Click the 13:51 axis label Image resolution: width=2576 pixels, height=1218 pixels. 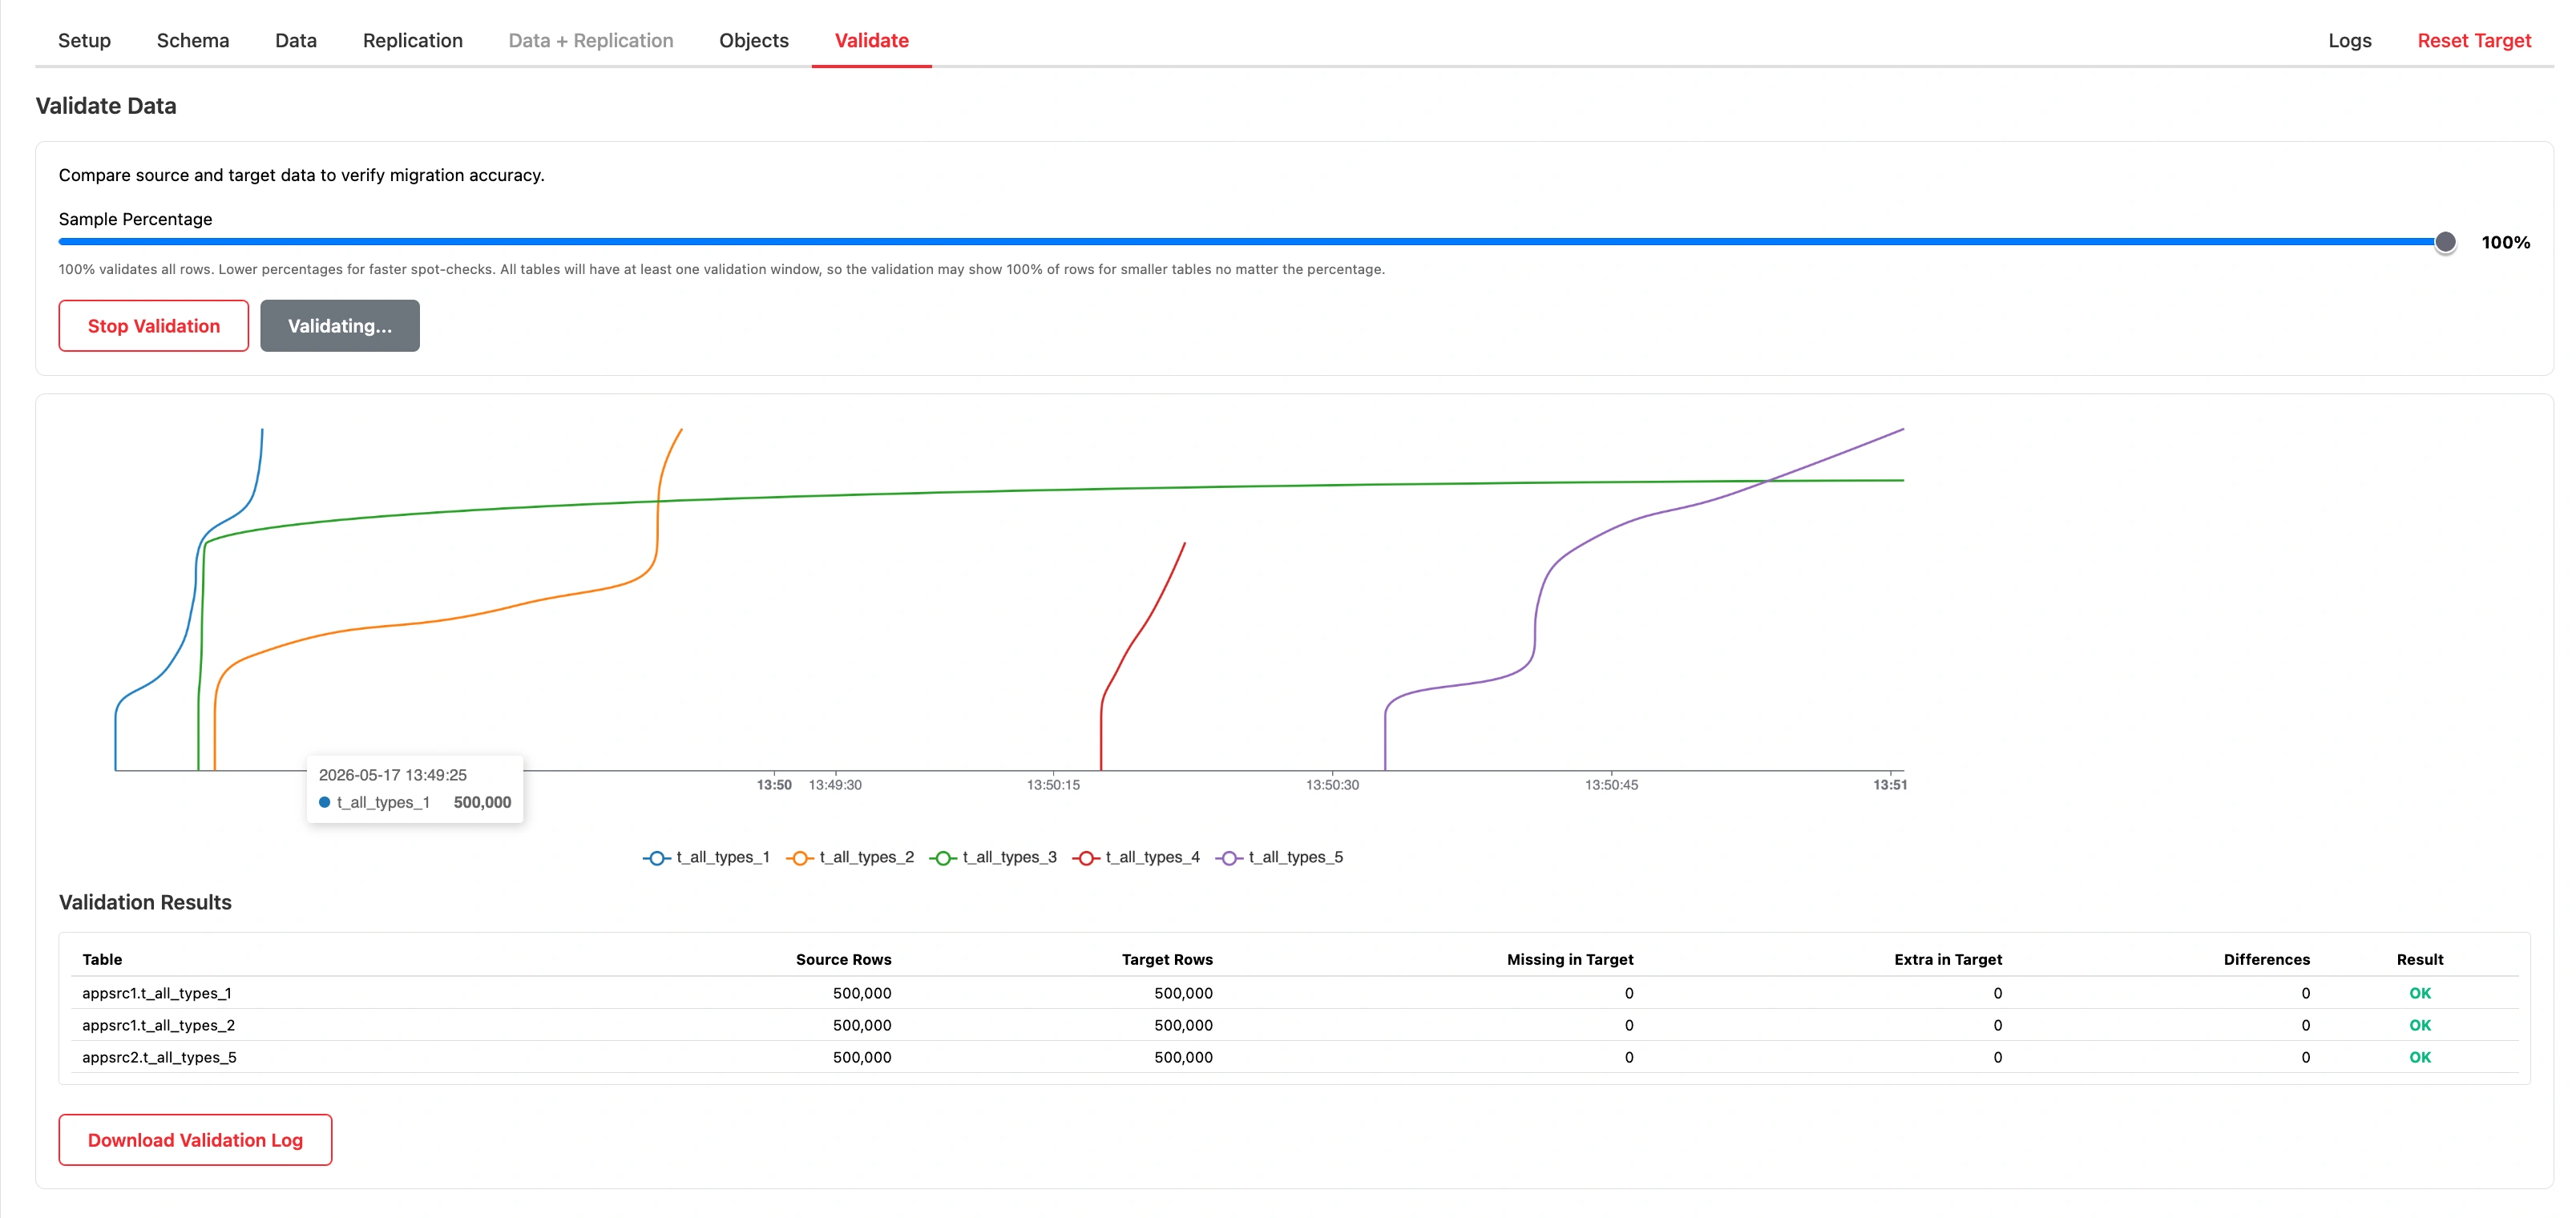click(x=1890, y=785)
